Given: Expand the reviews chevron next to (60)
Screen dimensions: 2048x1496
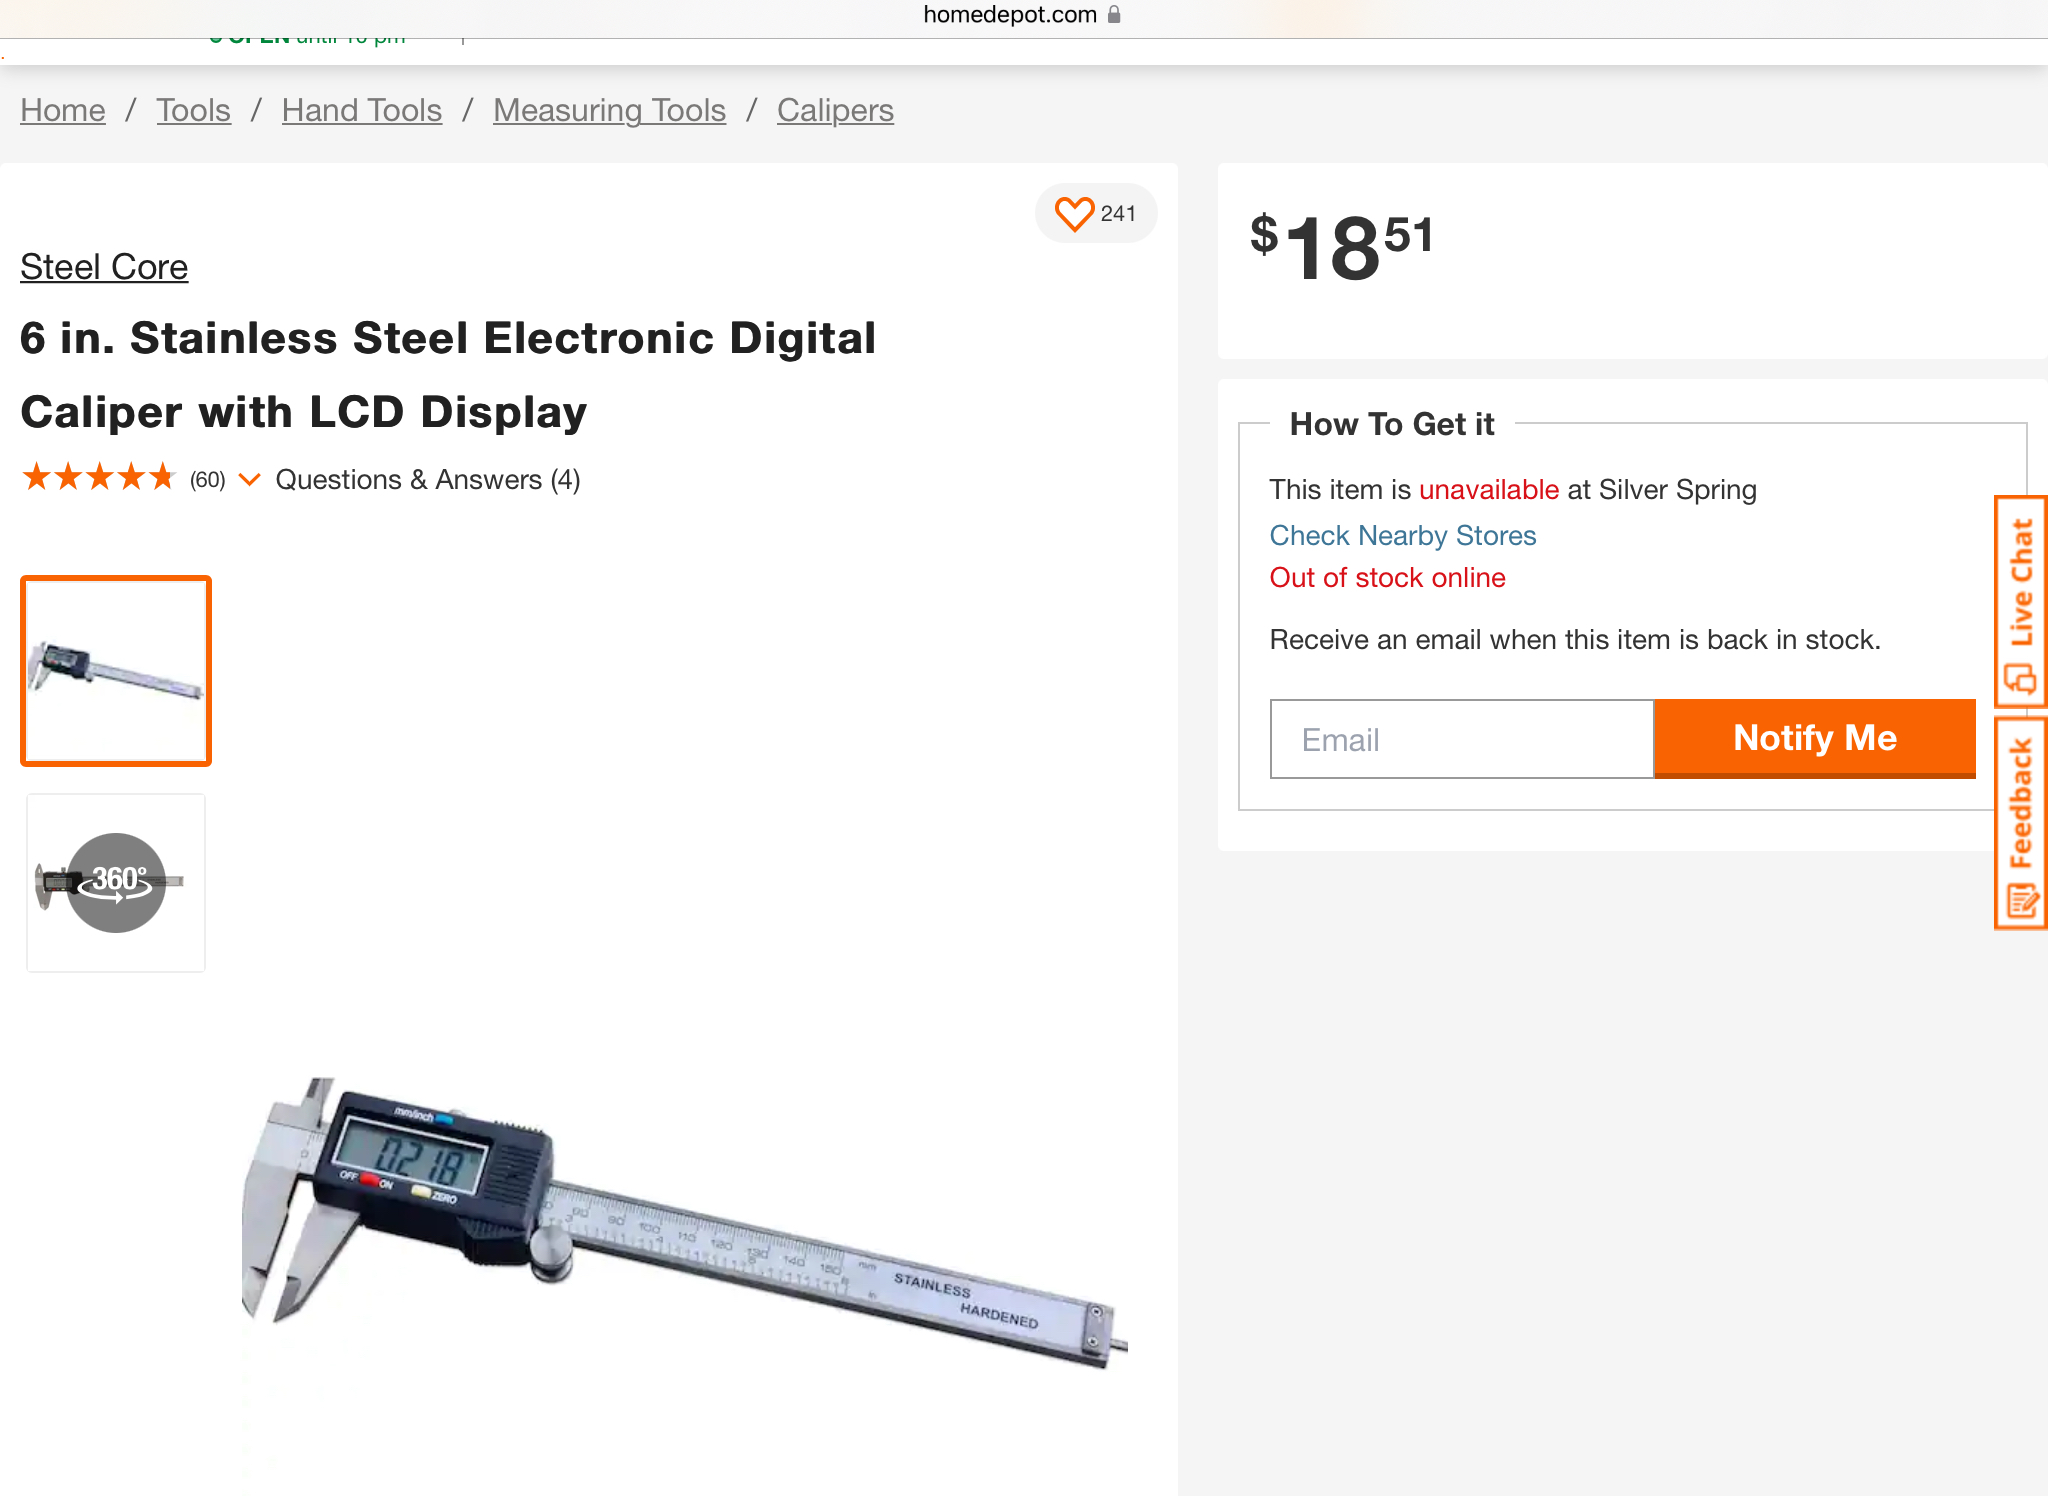Looking at the screenshot, I should point(250,480).
